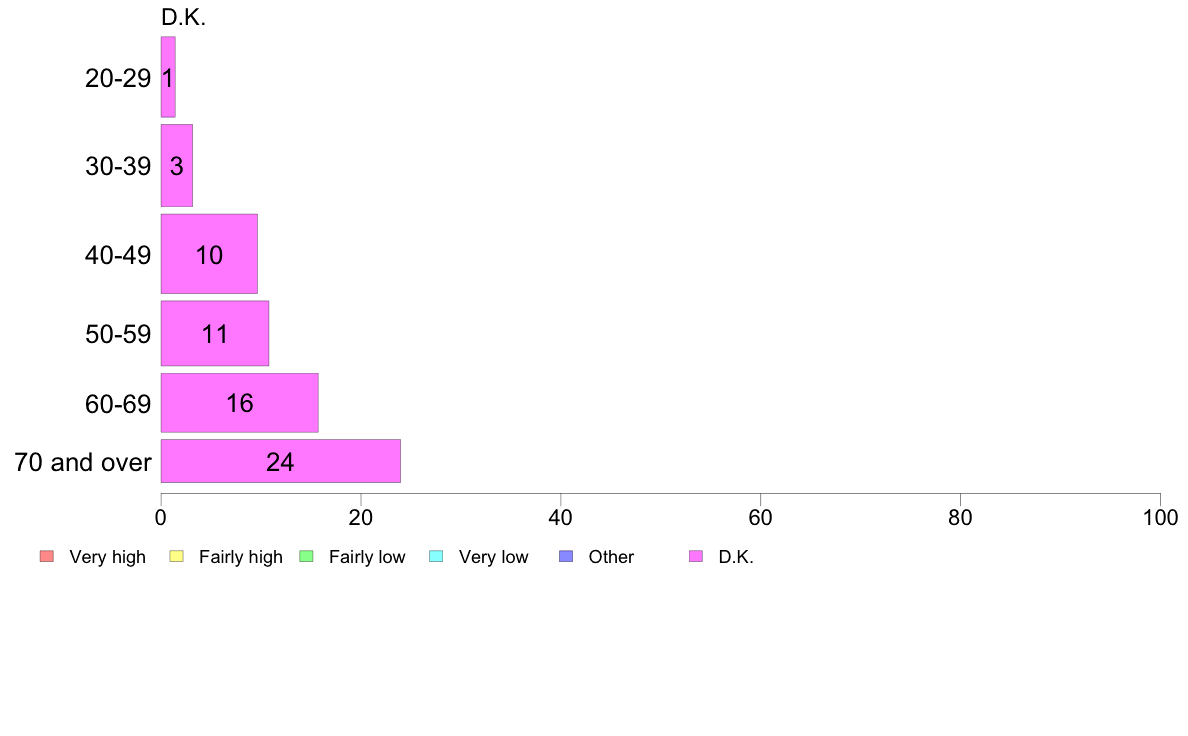Select the 70 and over bar showing 24
The image size is (1188, 736).
pyautogui.click(x=280, y=461)
